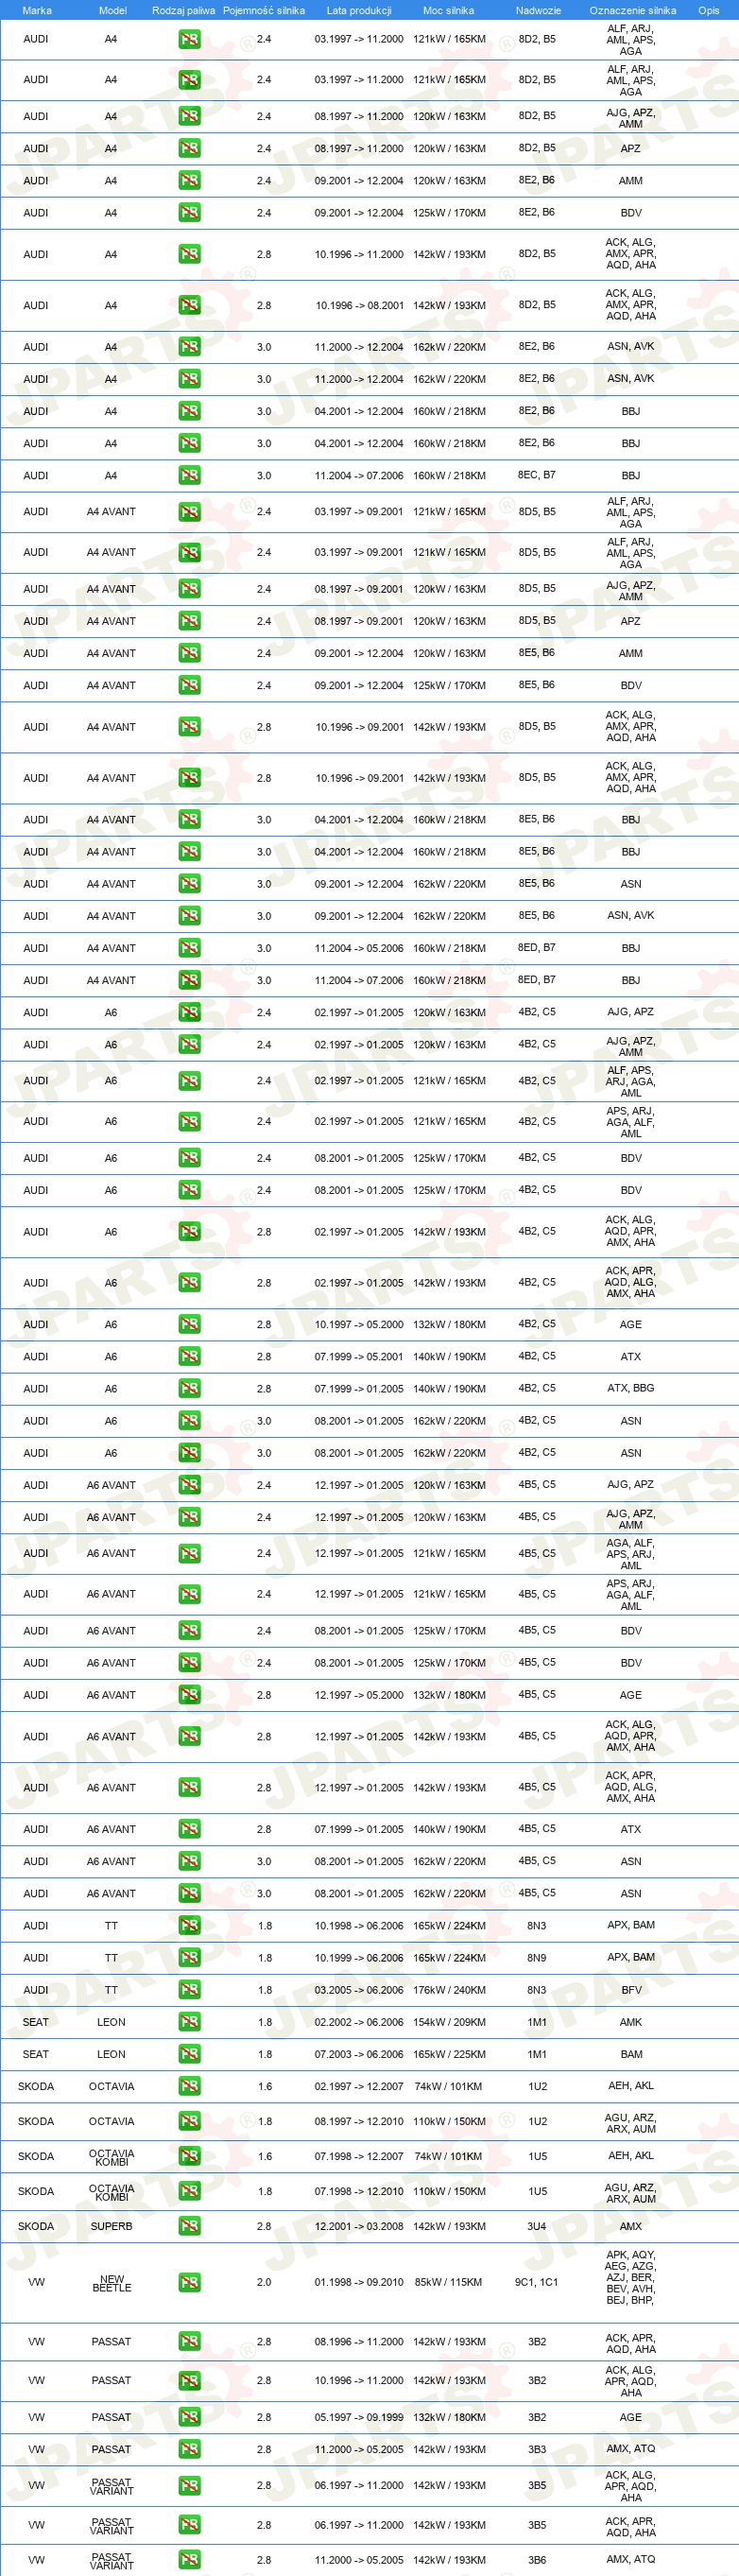The width and height of the screenshot is (739, 2576).
Task: Click fuel icon in AUDI A4 8EC, B7 row
Action: point(189,475)
